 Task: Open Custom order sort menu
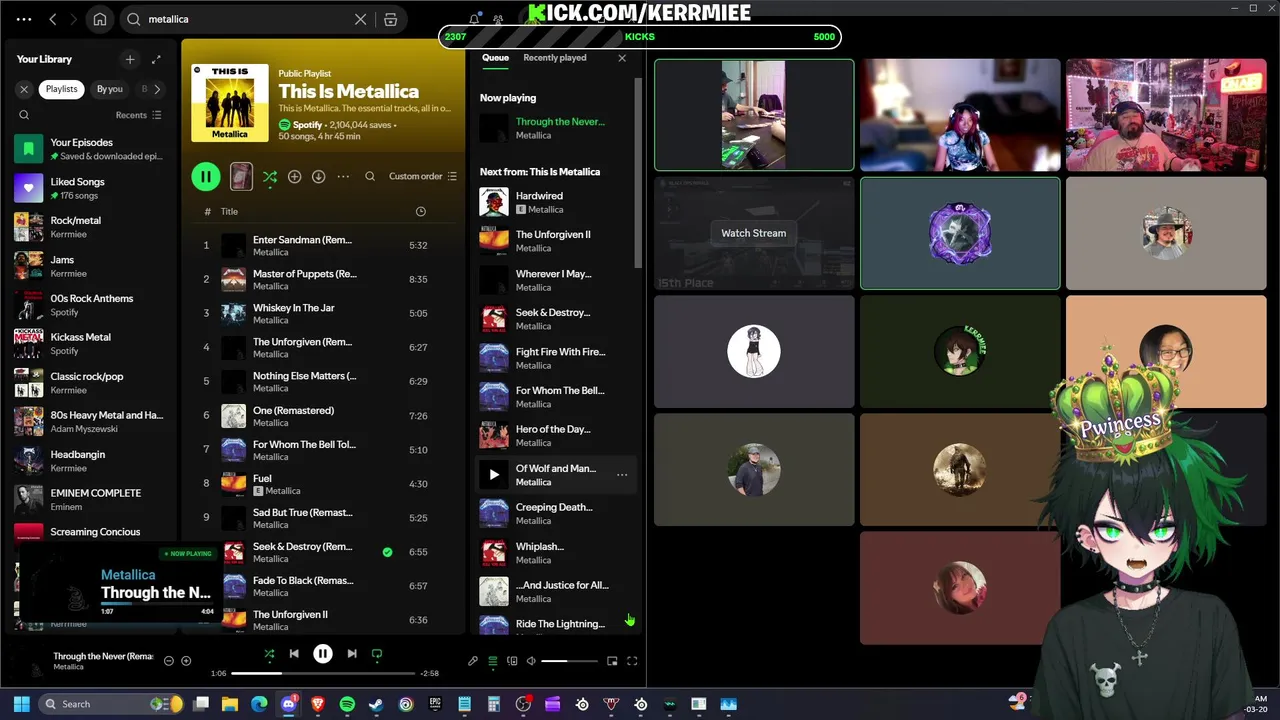click(x=423, y=176)
